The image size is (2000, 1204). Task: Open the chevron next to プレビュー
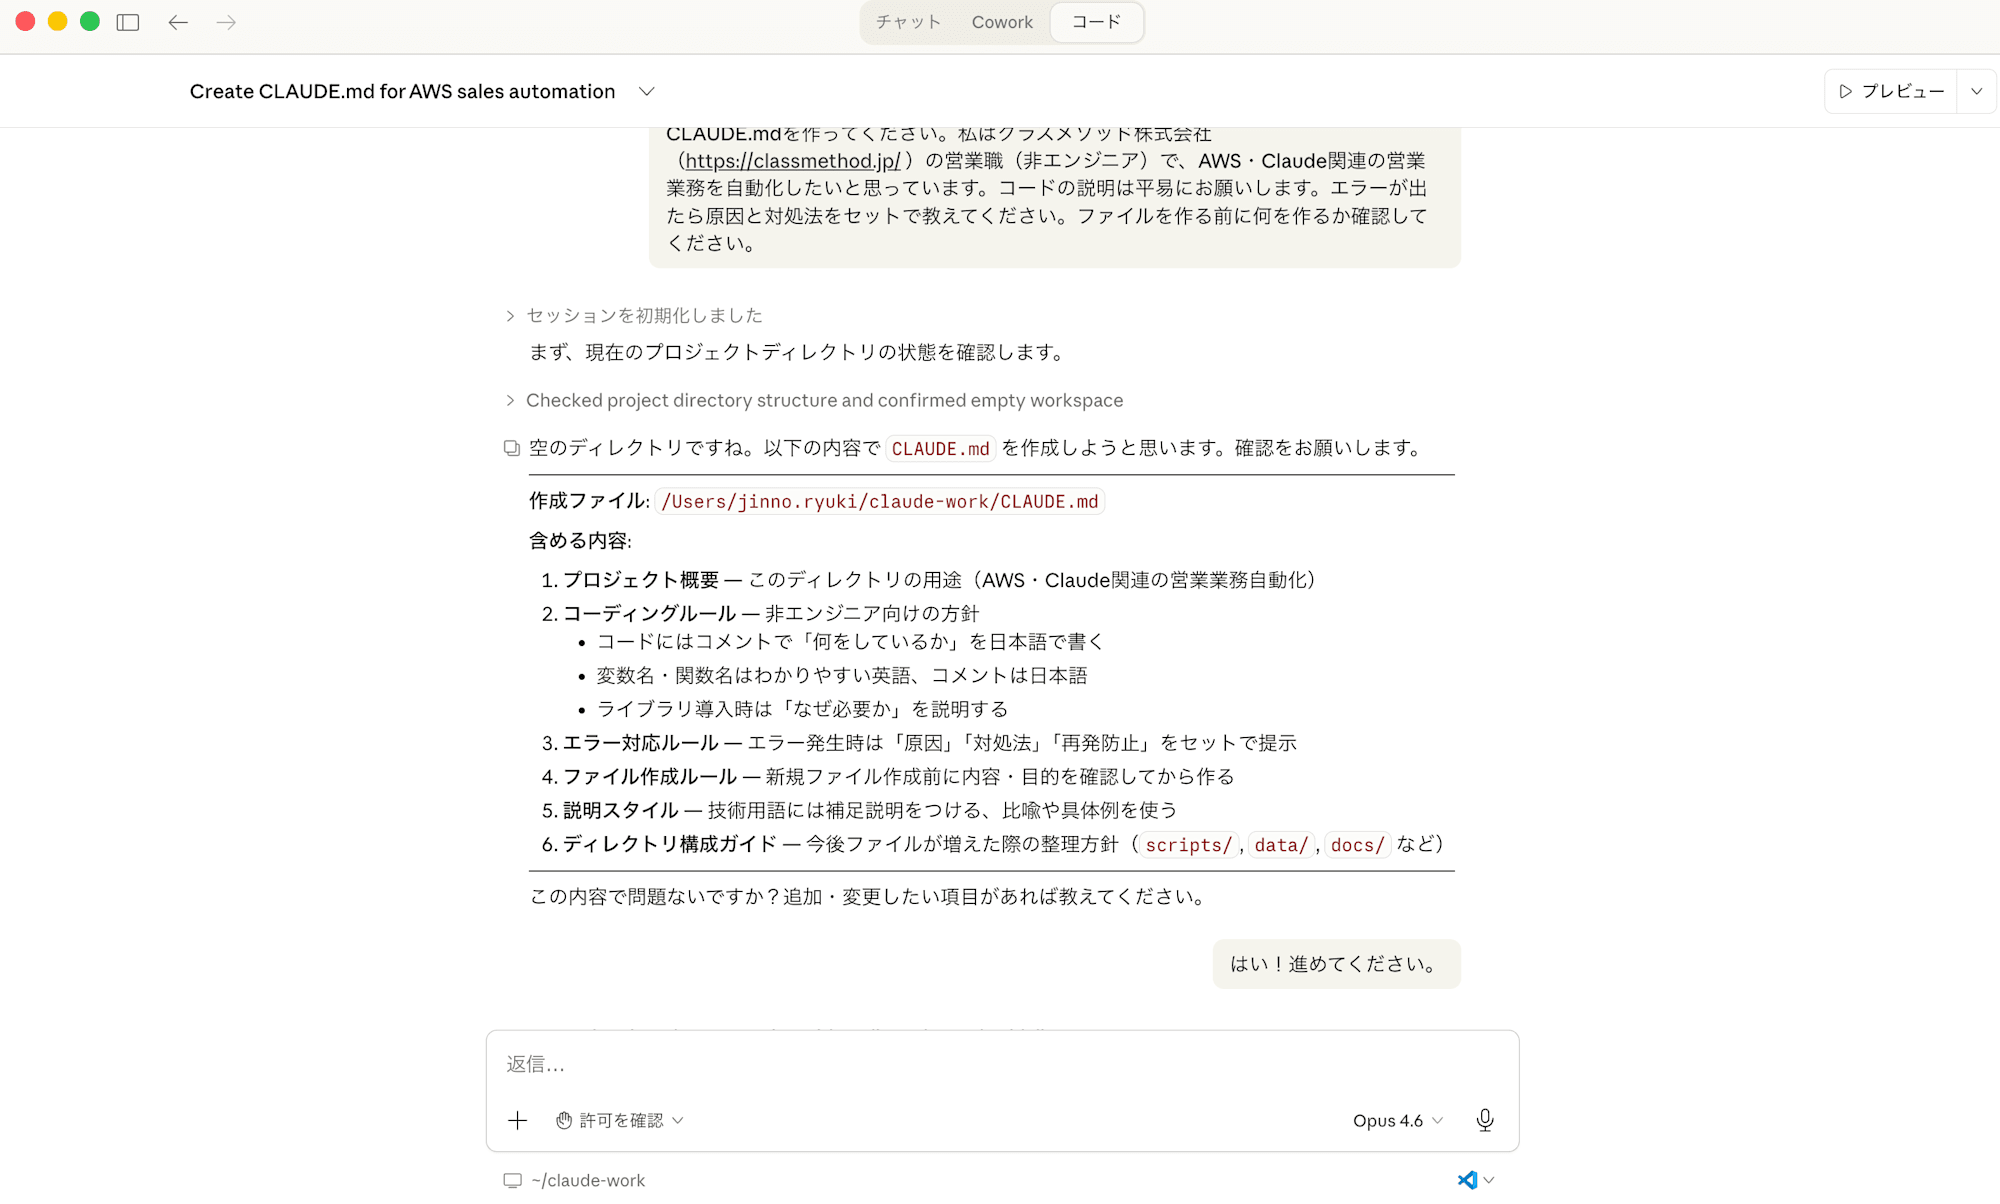tap(1978, 91)
